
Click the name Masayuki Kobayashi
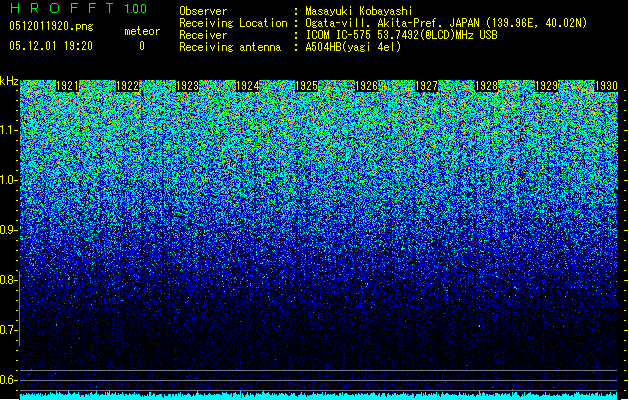359,11
